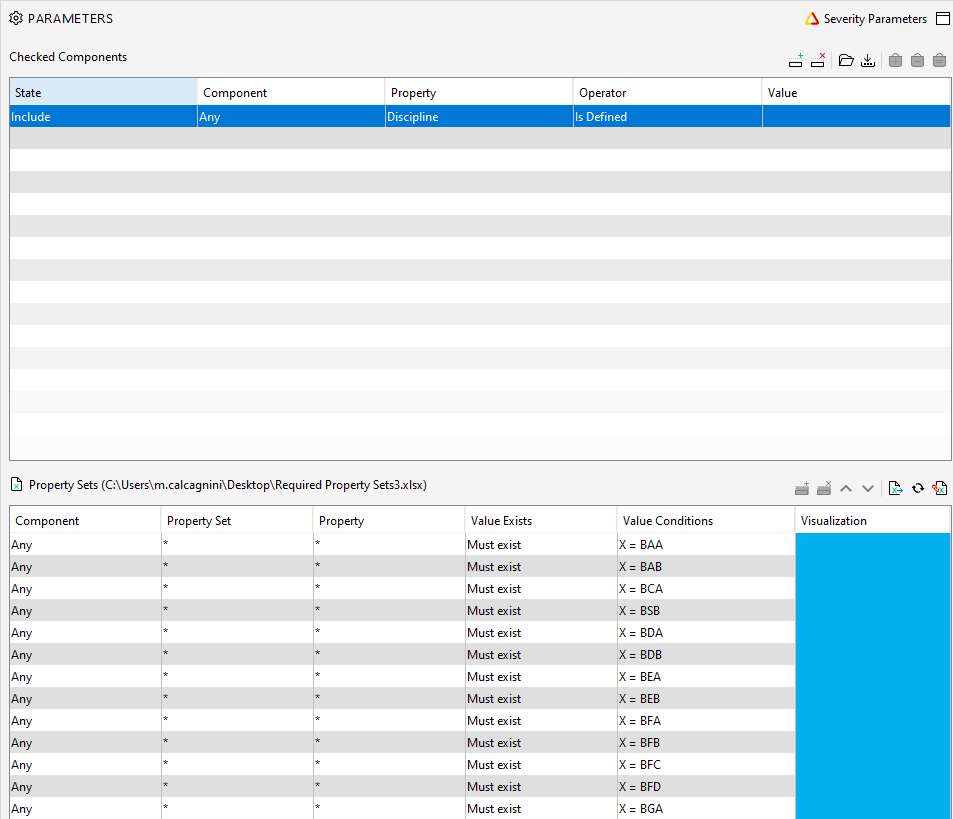Select the X = BCA condition cell
953x819 pixels.
point(706,588)
